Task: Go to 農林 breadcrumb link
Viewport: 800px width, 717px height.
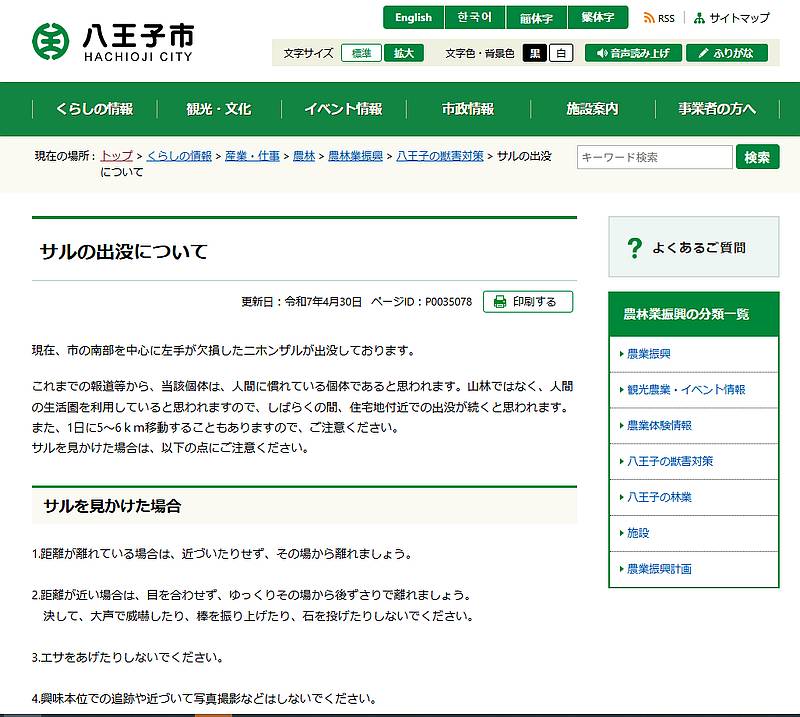Action: [304, 156]
